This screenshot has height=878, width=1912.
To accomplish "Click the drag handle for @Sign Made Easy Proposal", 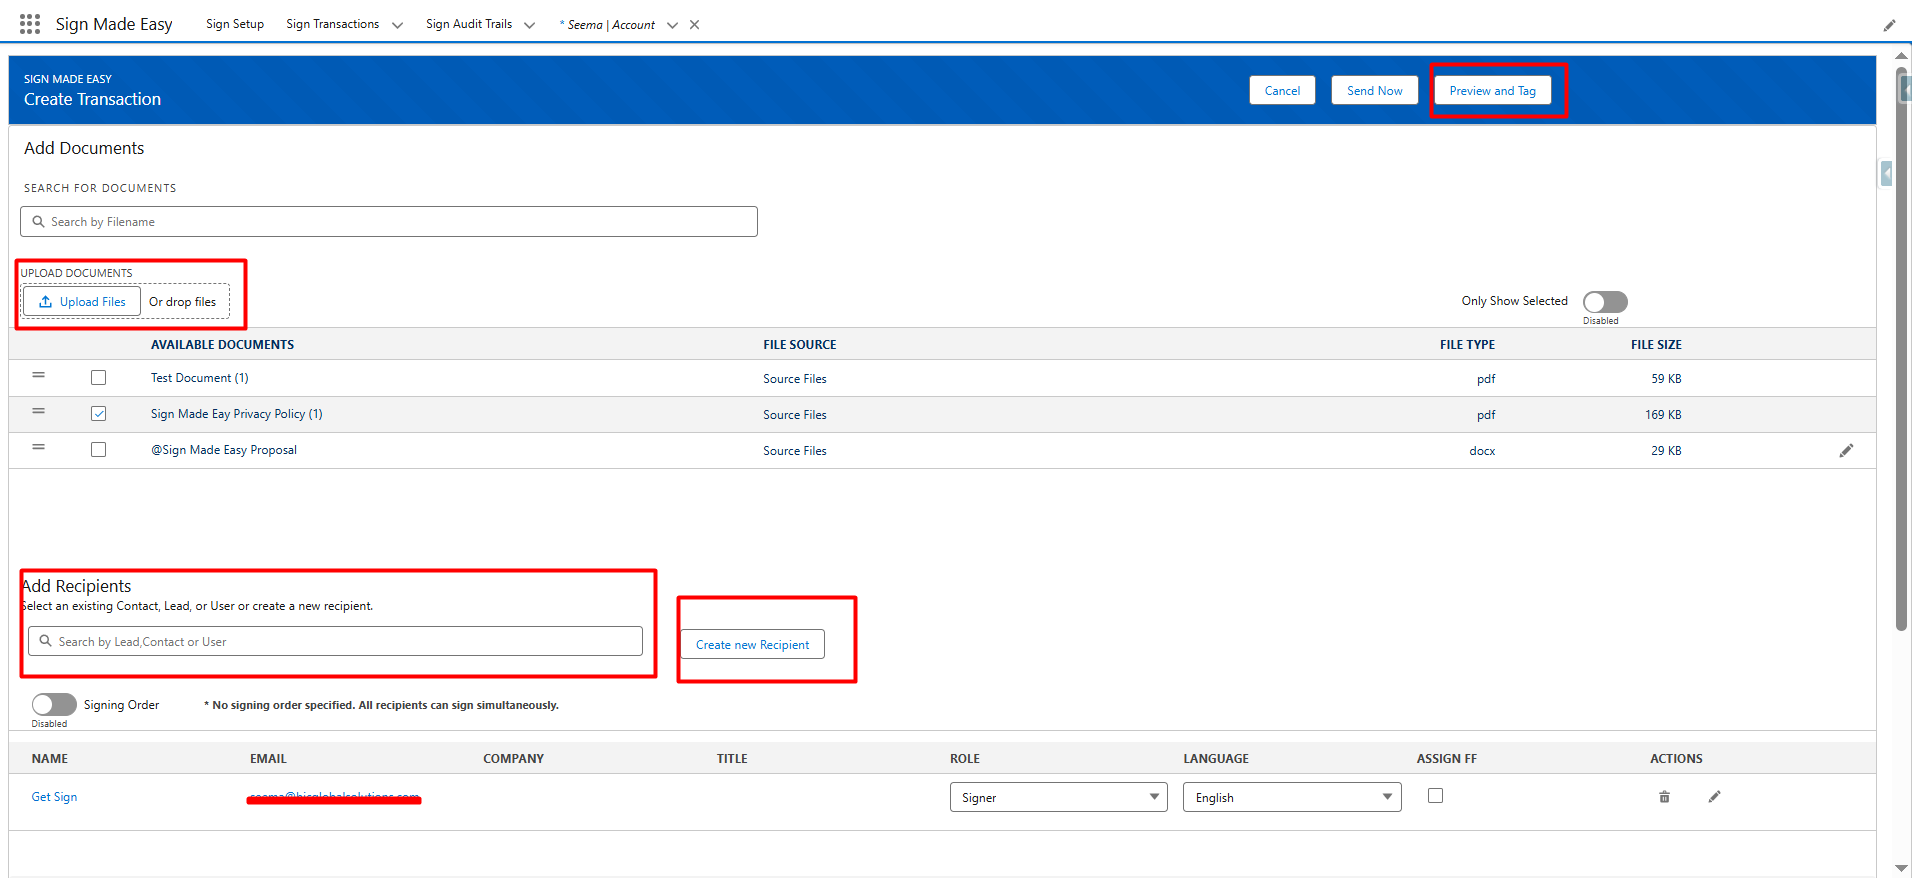I will point(38,447).
